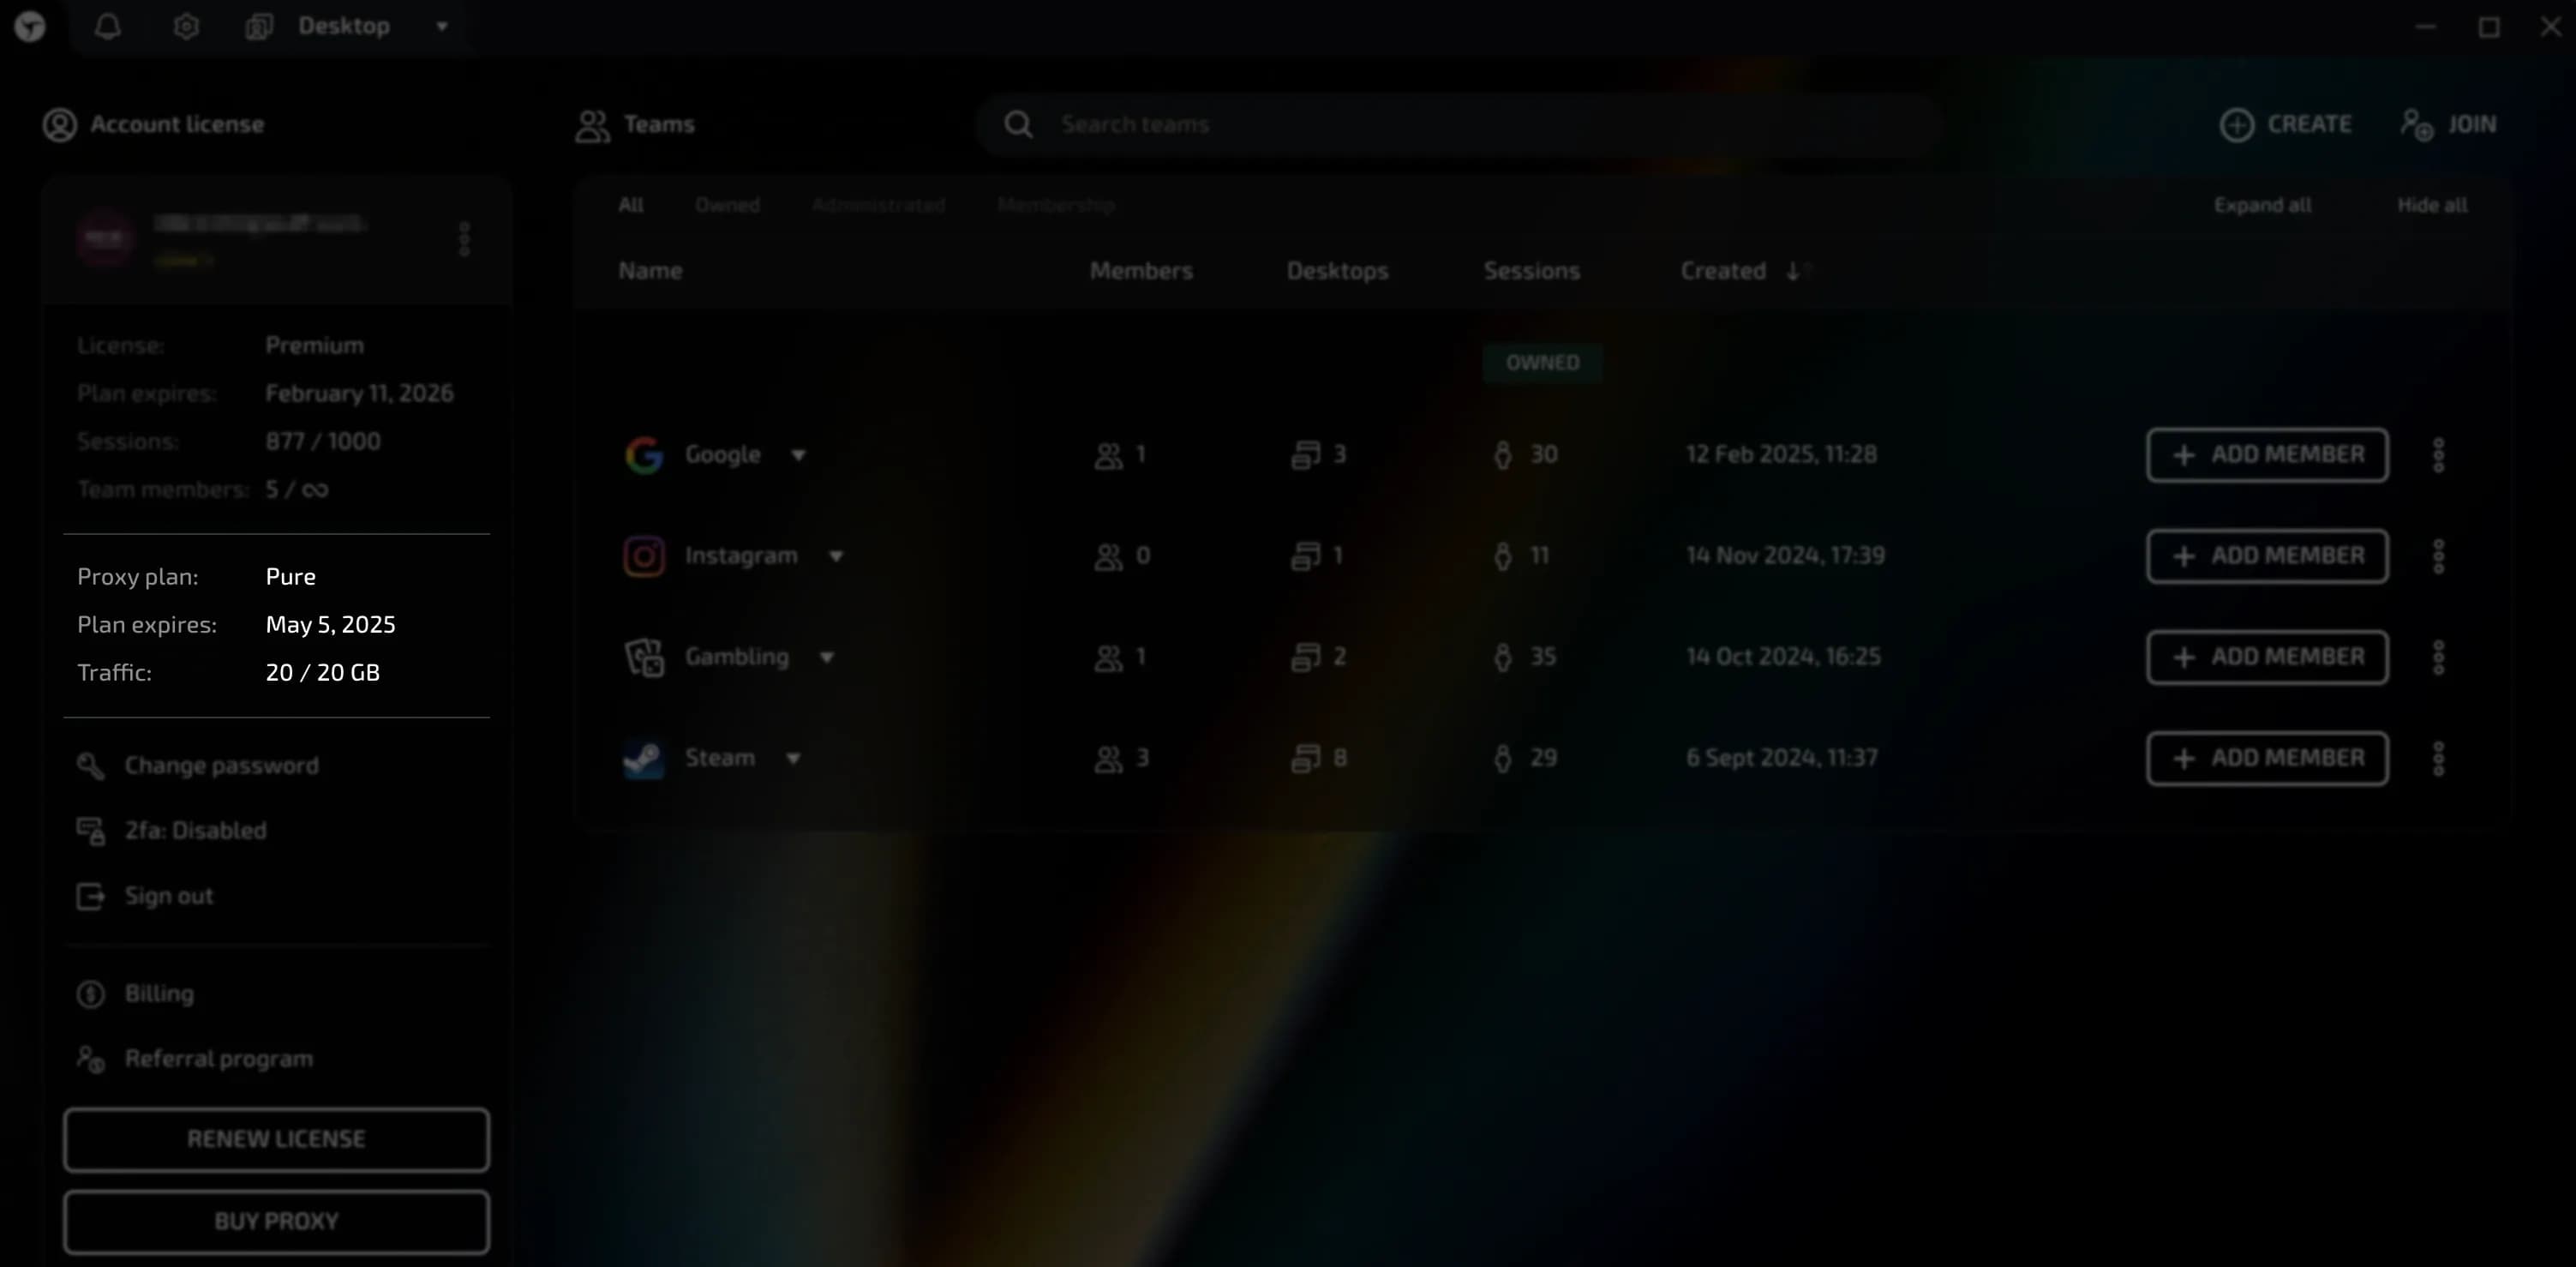Open settings via the gear icon
The width and height of the screenshot is (2576, 1267).
click(186, 27)
